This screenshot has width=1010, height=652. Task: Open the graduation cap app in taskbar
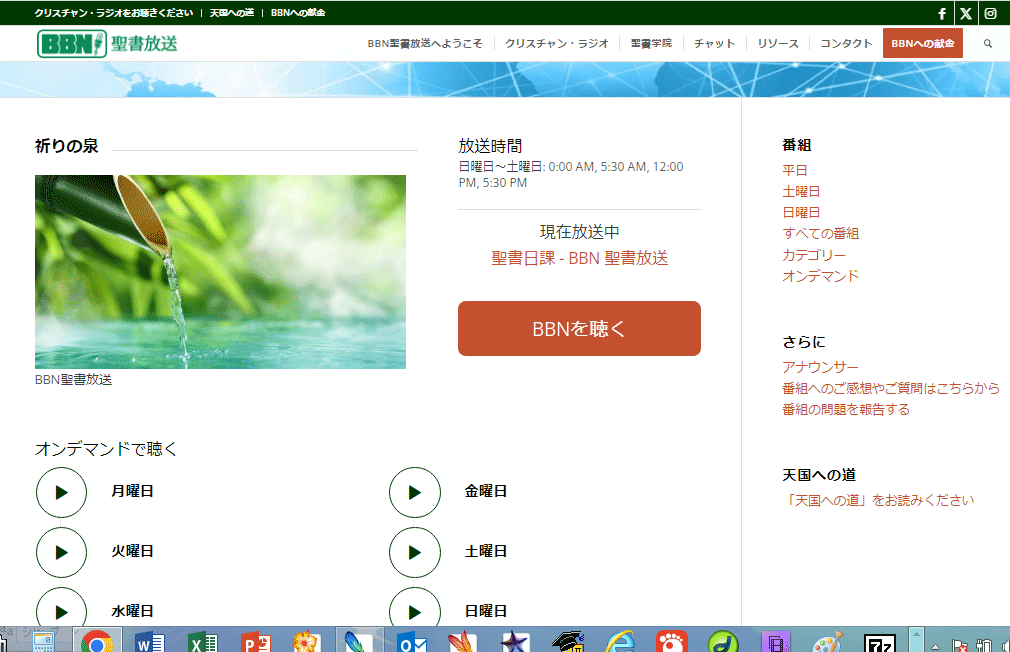coord(568,642)
